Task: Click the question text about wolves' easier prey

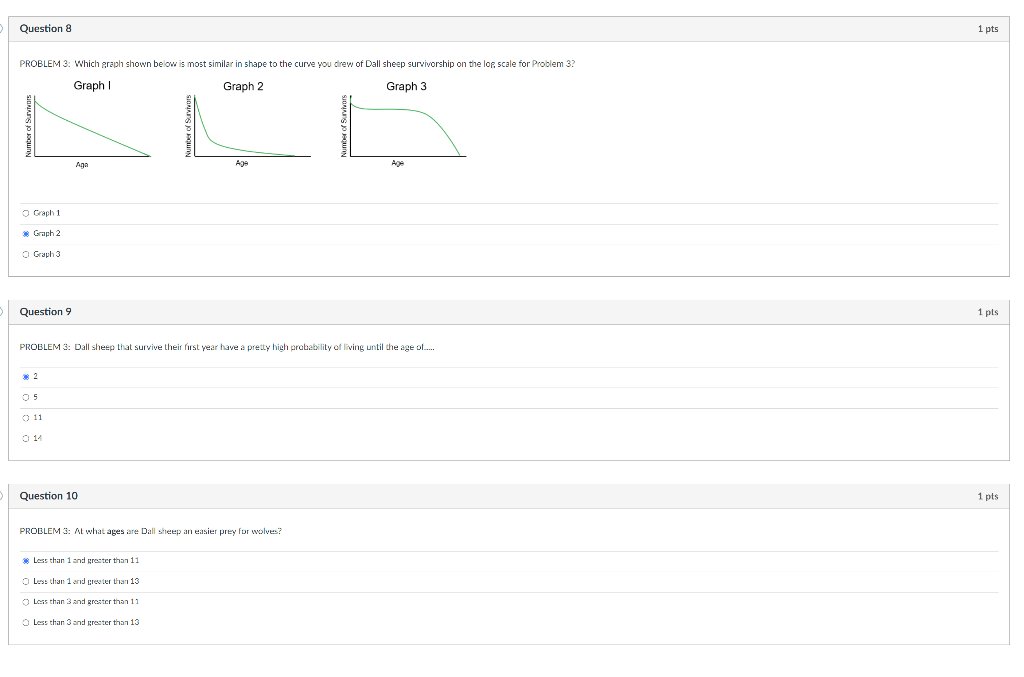Action: pos(151,531)
